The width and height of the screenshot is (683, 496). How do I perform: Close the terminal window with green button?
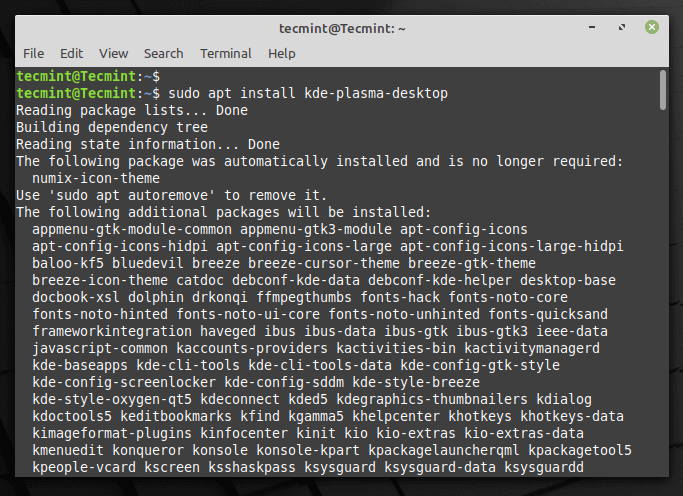point(652,27)
